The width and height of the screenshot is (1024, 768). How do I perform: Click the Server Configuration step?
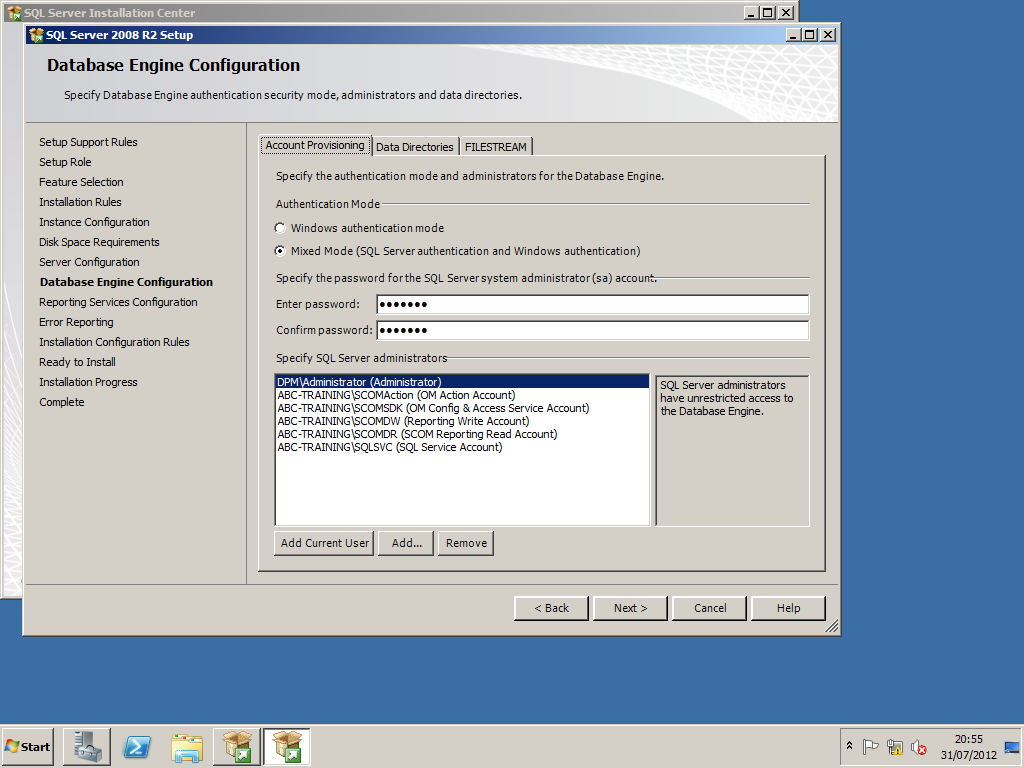point(89,262)
